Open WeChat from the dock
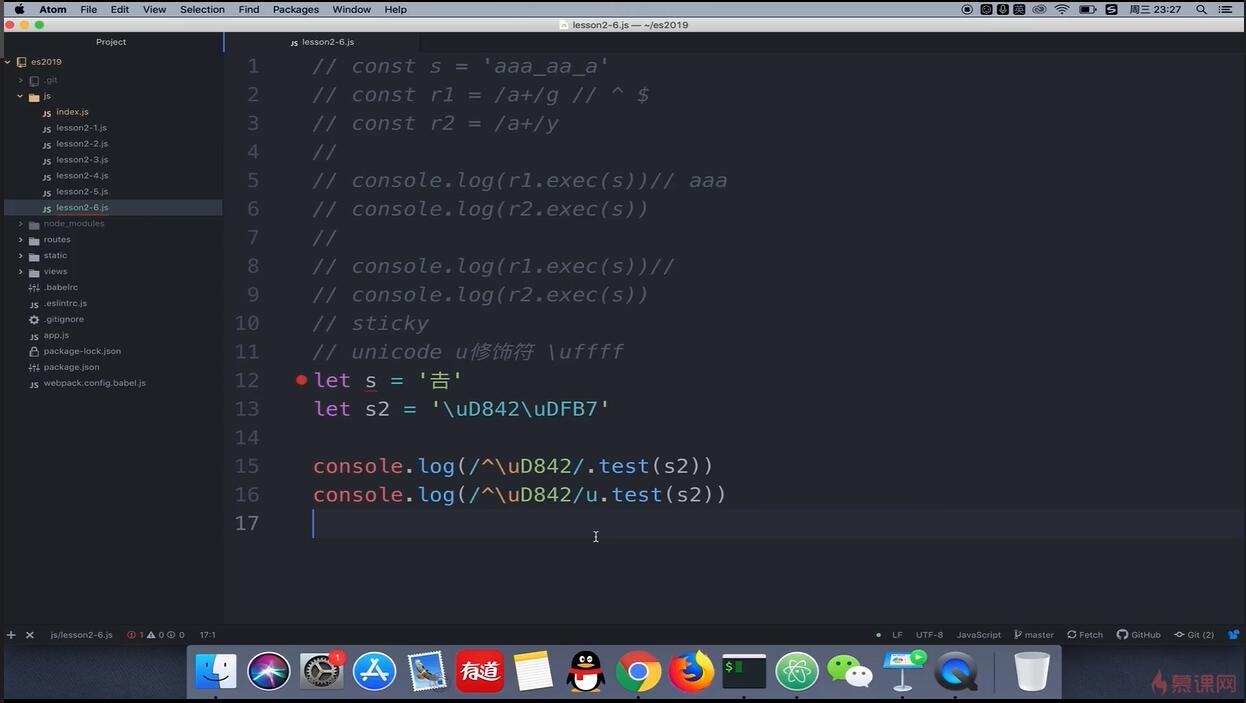 click(x=850, y=671)
